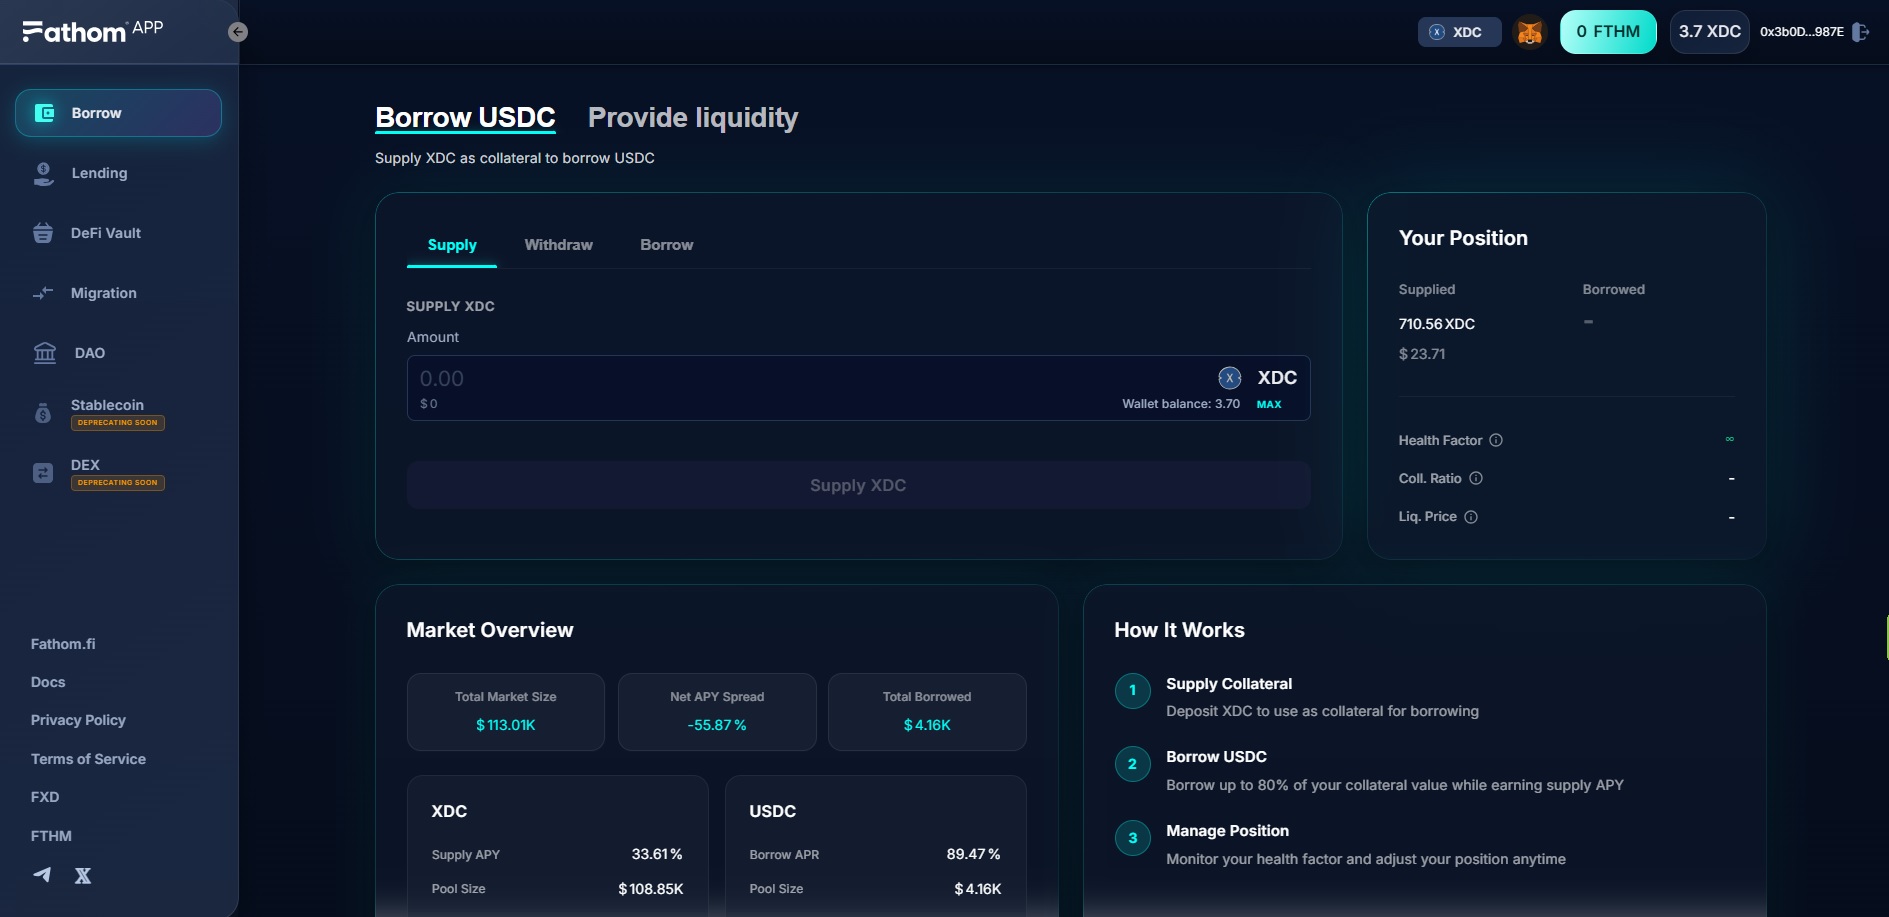
Task: Open the XDC network selector
Action: [x=1458, y=32]
